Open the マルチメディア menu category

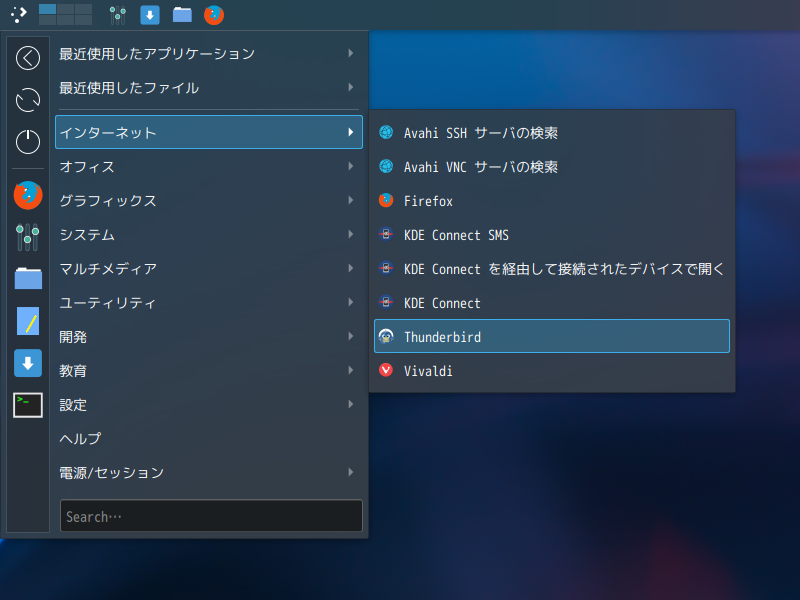[209, 268]
